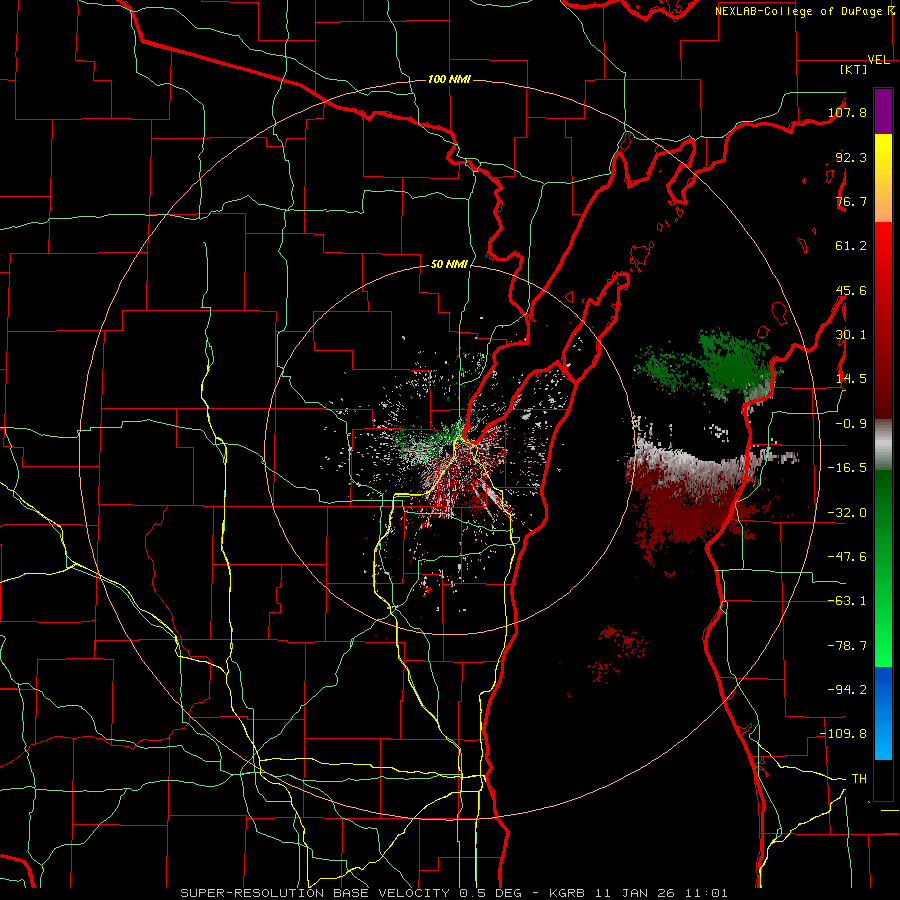The height and width of the screenshot is (900, 900).
Task: Select the -16.5 legend value
Action: click(847, 468)
